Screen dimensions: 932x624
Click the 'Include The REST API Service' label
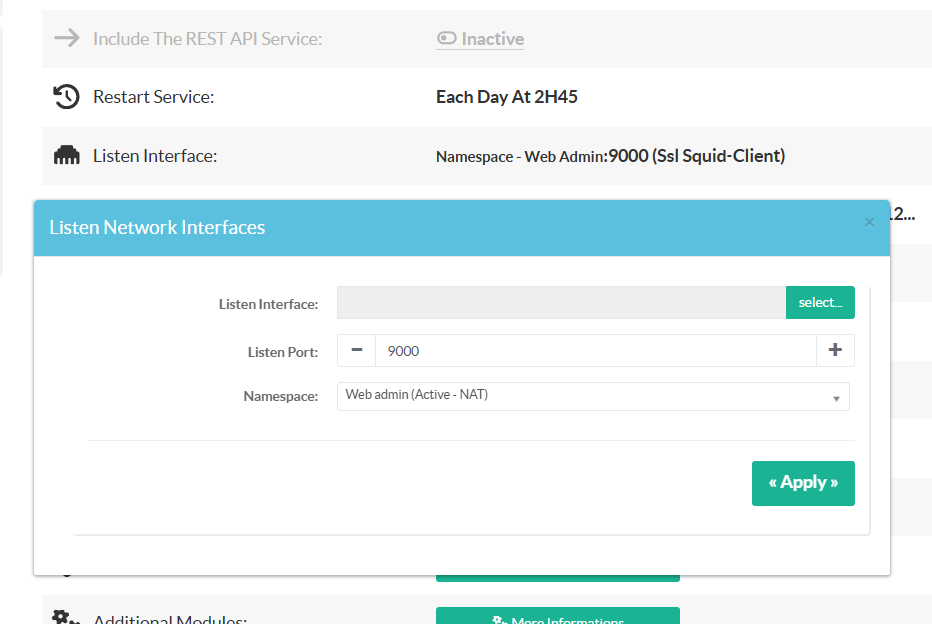(x=207, y=39)
